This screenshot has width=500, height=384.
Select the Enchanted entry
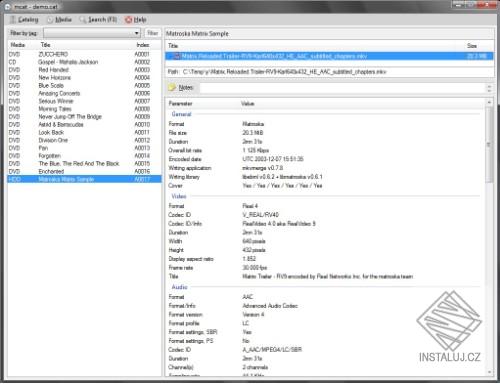point(84,172)
